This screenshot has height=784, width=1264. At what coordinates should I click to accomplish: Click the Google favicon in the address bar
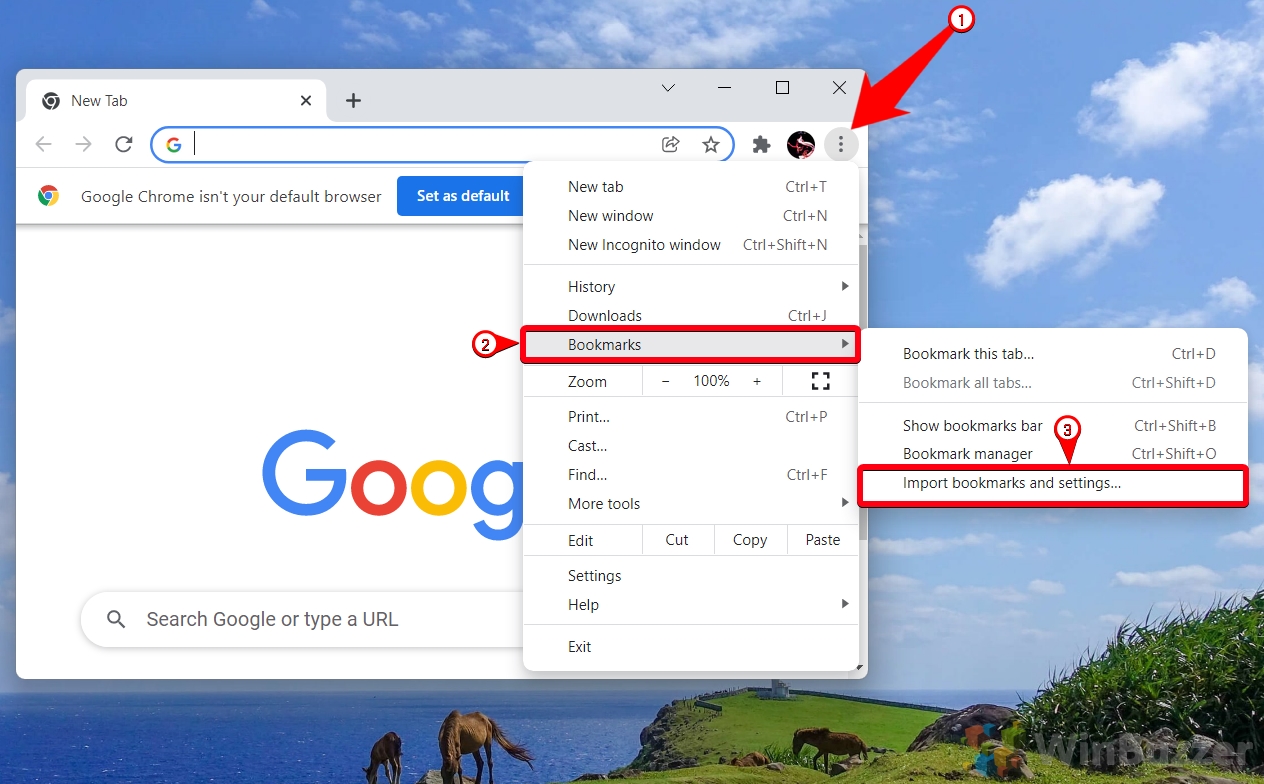[x=174, y=144]
